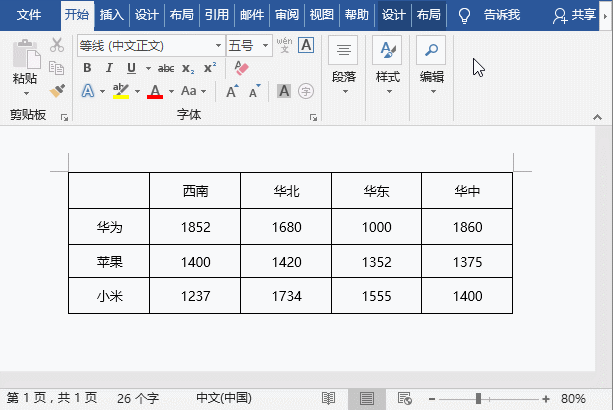Click the Subscript x₂ icon
This screenshot has width=613, height=410.
[x=188, y=68]
